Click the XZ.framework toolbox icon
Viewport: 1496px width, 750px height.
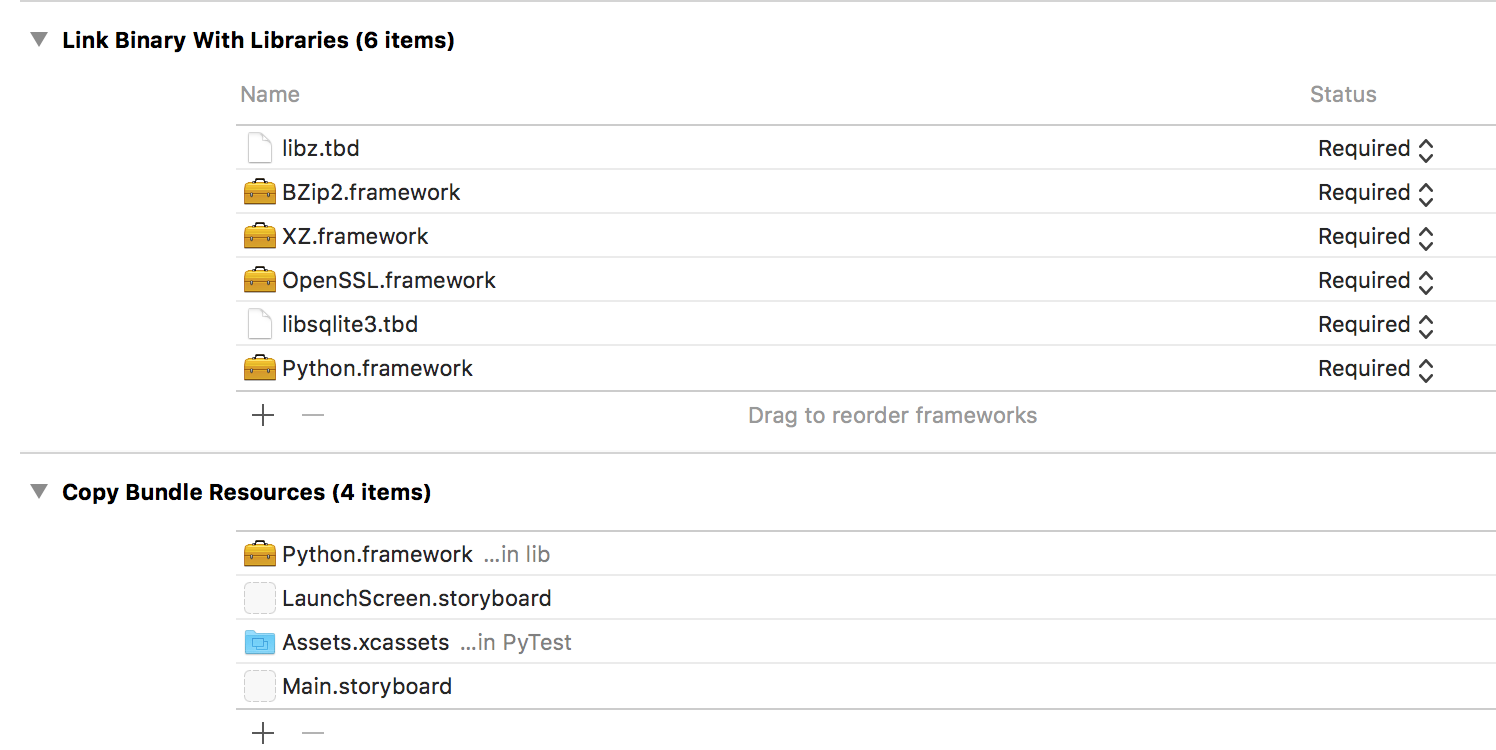[x=260, y=236]
